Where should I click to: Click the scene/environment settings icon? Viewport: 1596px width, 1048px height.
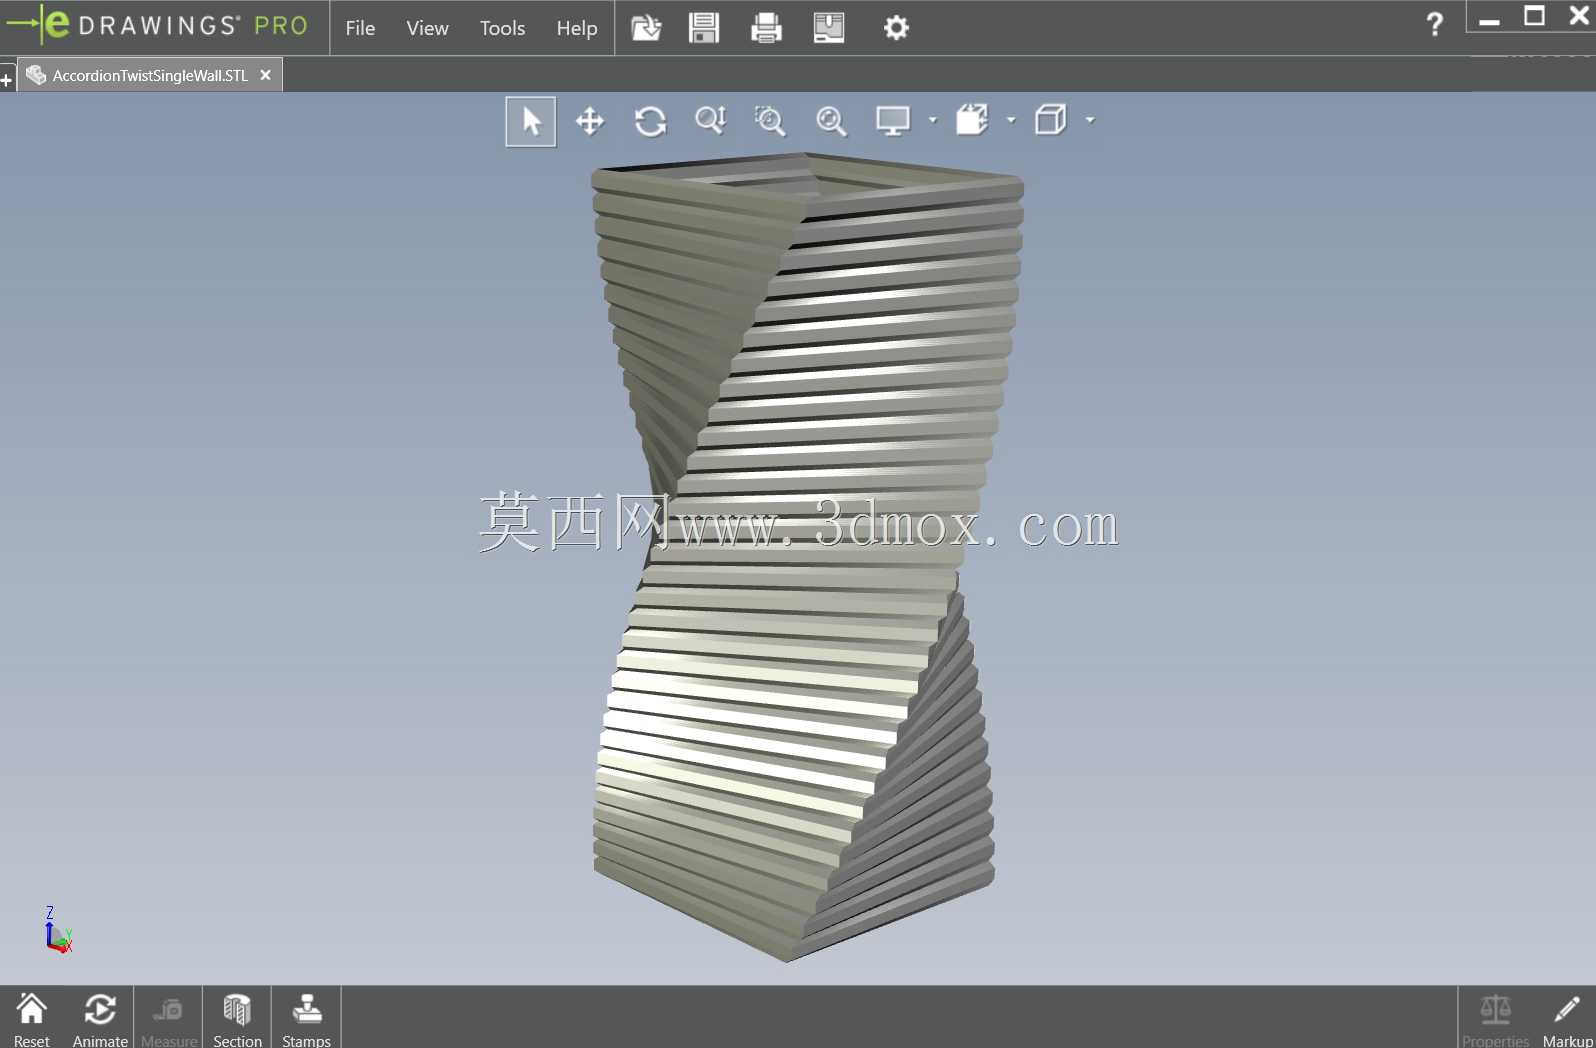(x=972, y=121)
